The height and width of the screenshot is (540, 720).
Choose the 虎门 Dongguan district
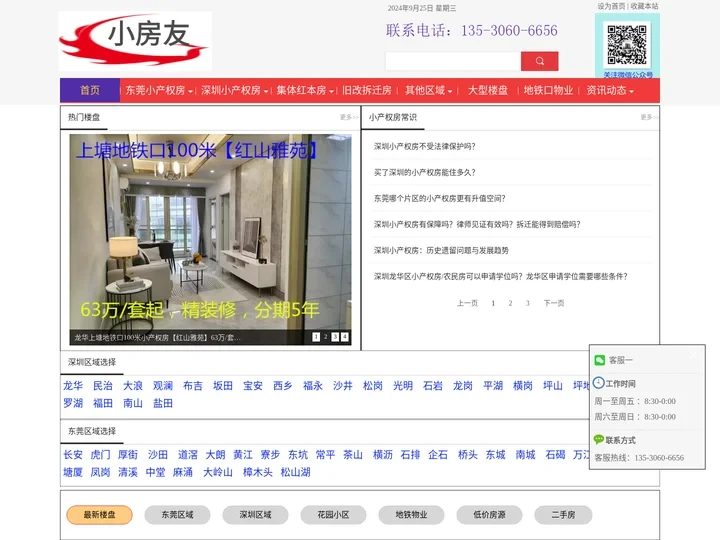pos(101,455)
